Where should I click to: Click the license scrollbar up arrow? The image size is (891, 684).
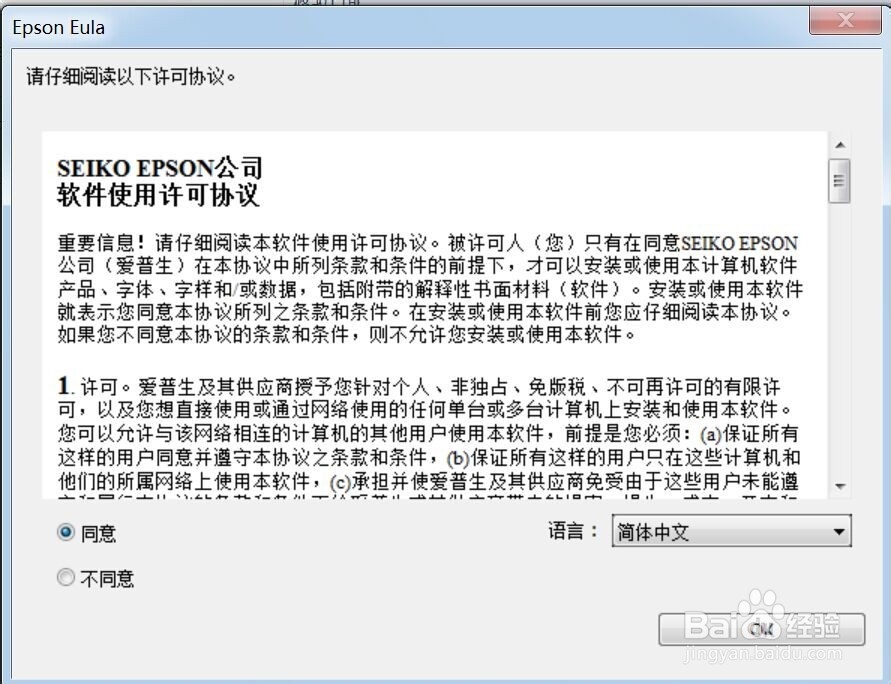coord(840,145)
